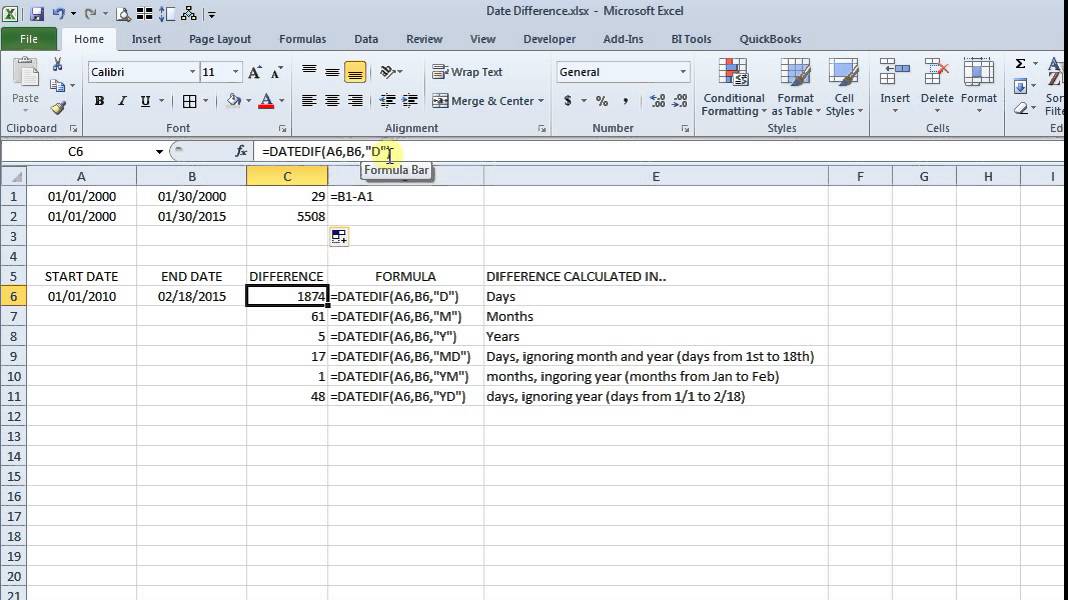
Task: Click the Decrease Decimal icon
Action: [680, 101]
